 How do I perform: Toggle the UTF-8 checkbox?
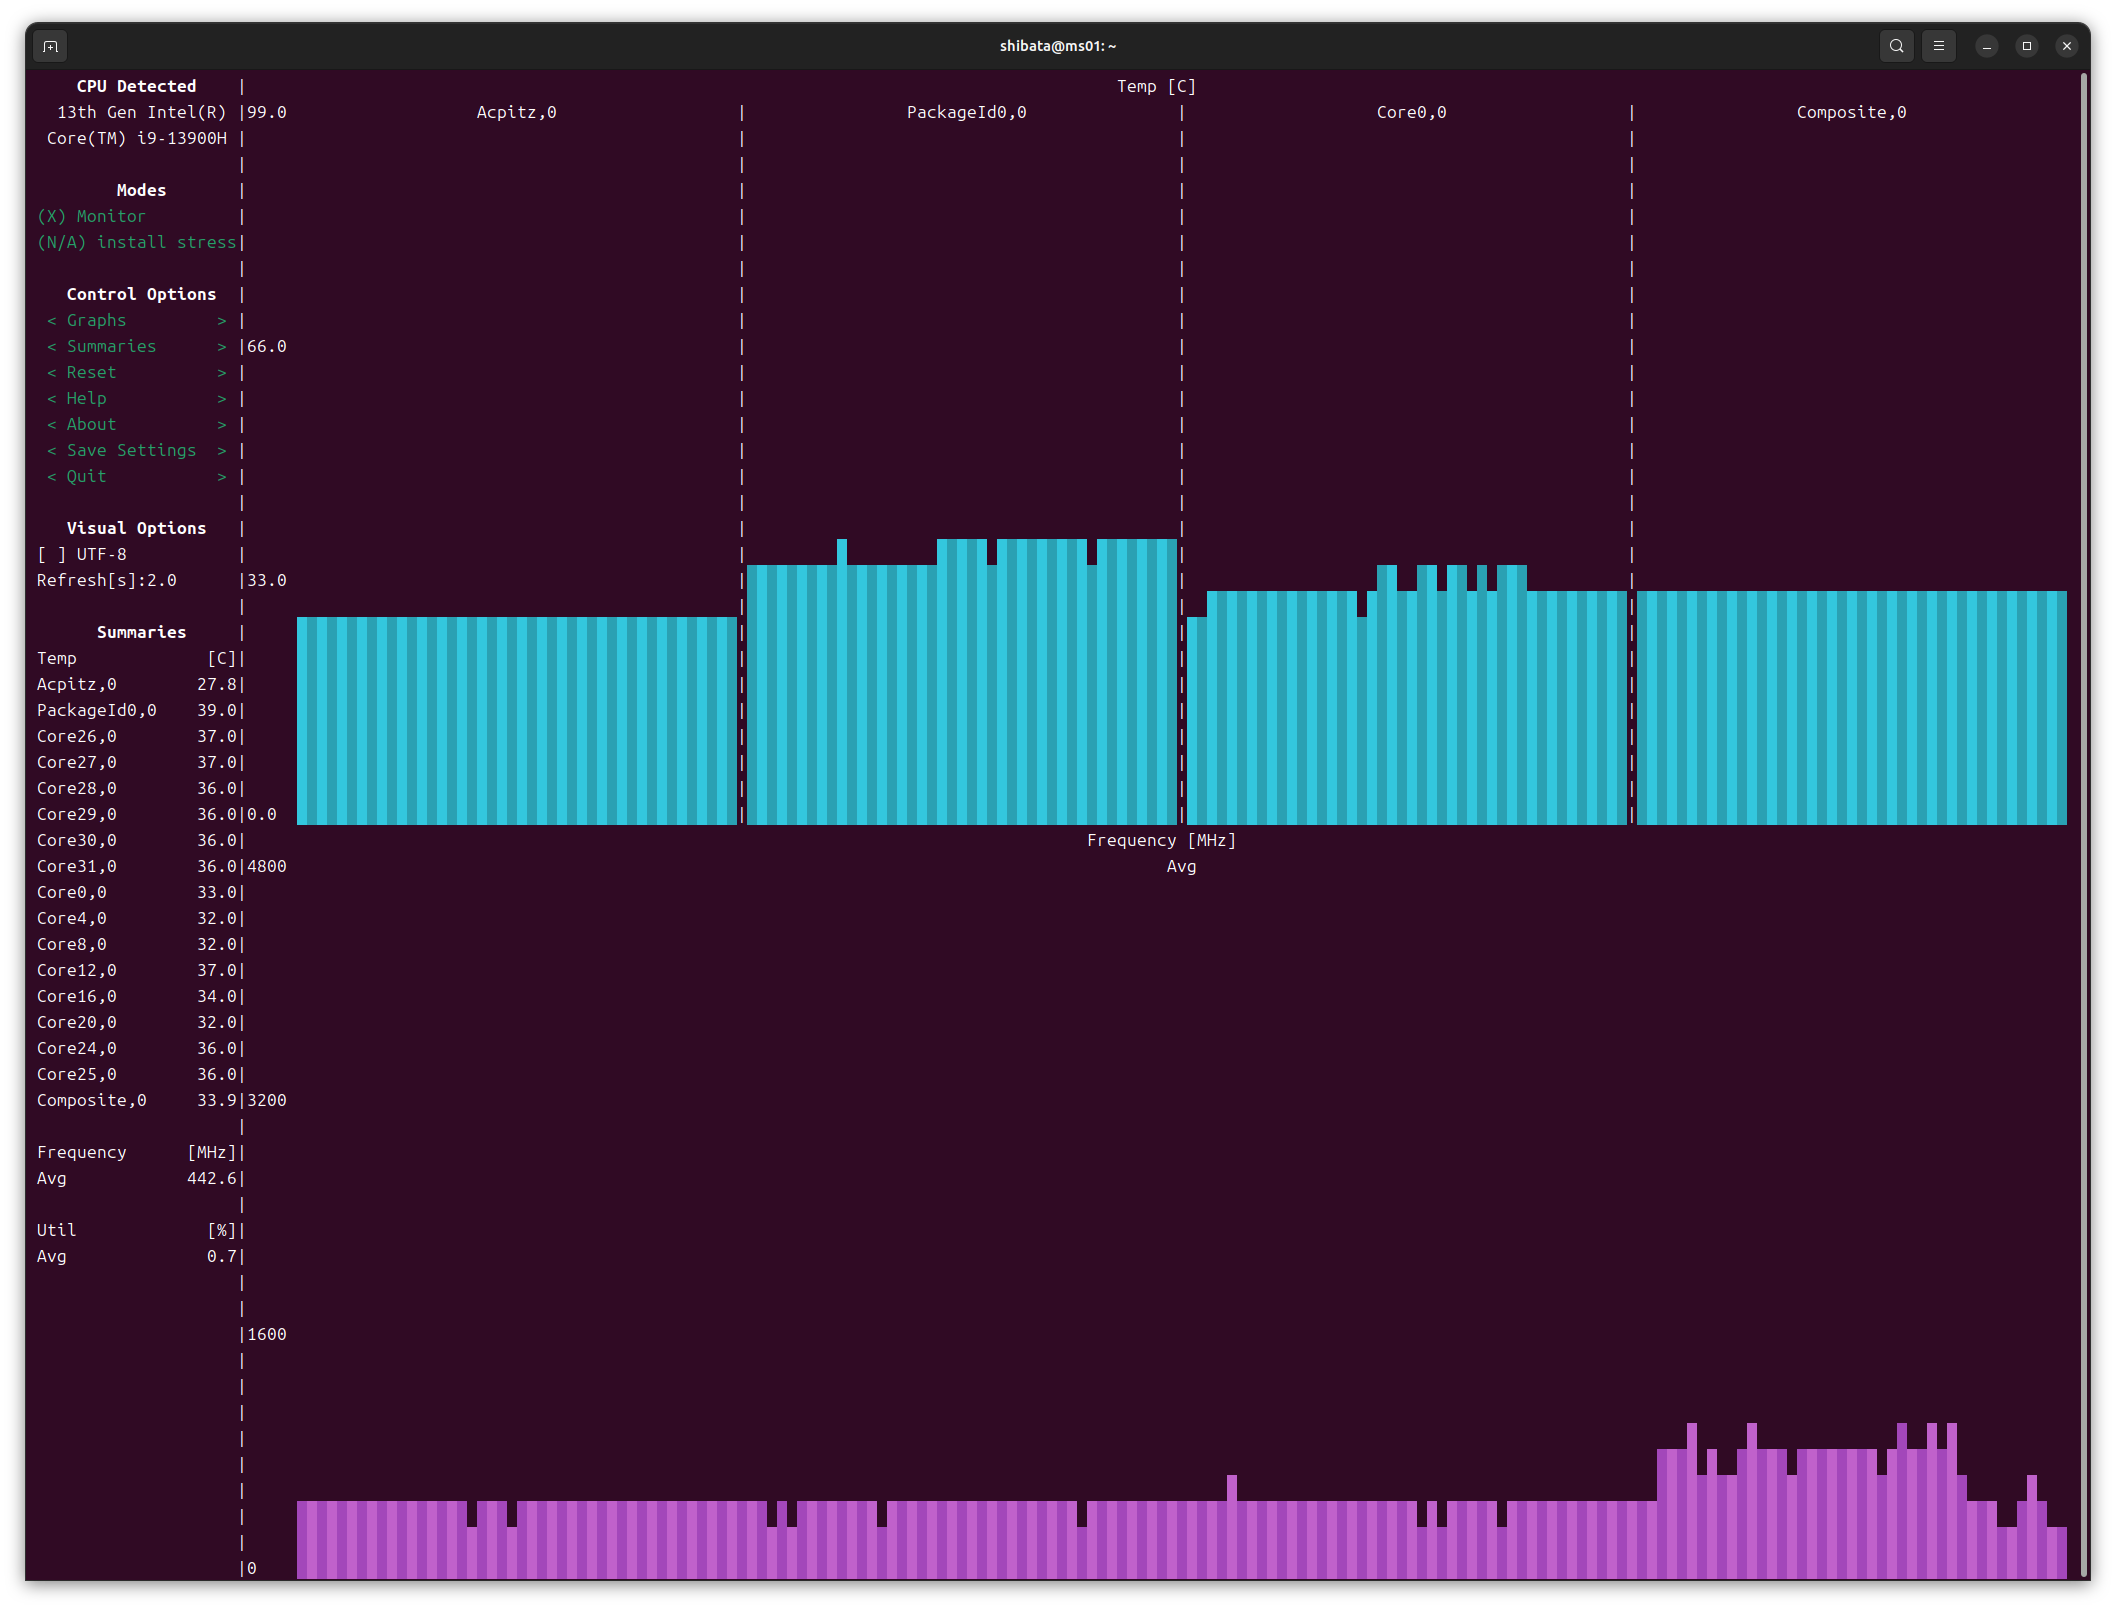tap(52, 554)
